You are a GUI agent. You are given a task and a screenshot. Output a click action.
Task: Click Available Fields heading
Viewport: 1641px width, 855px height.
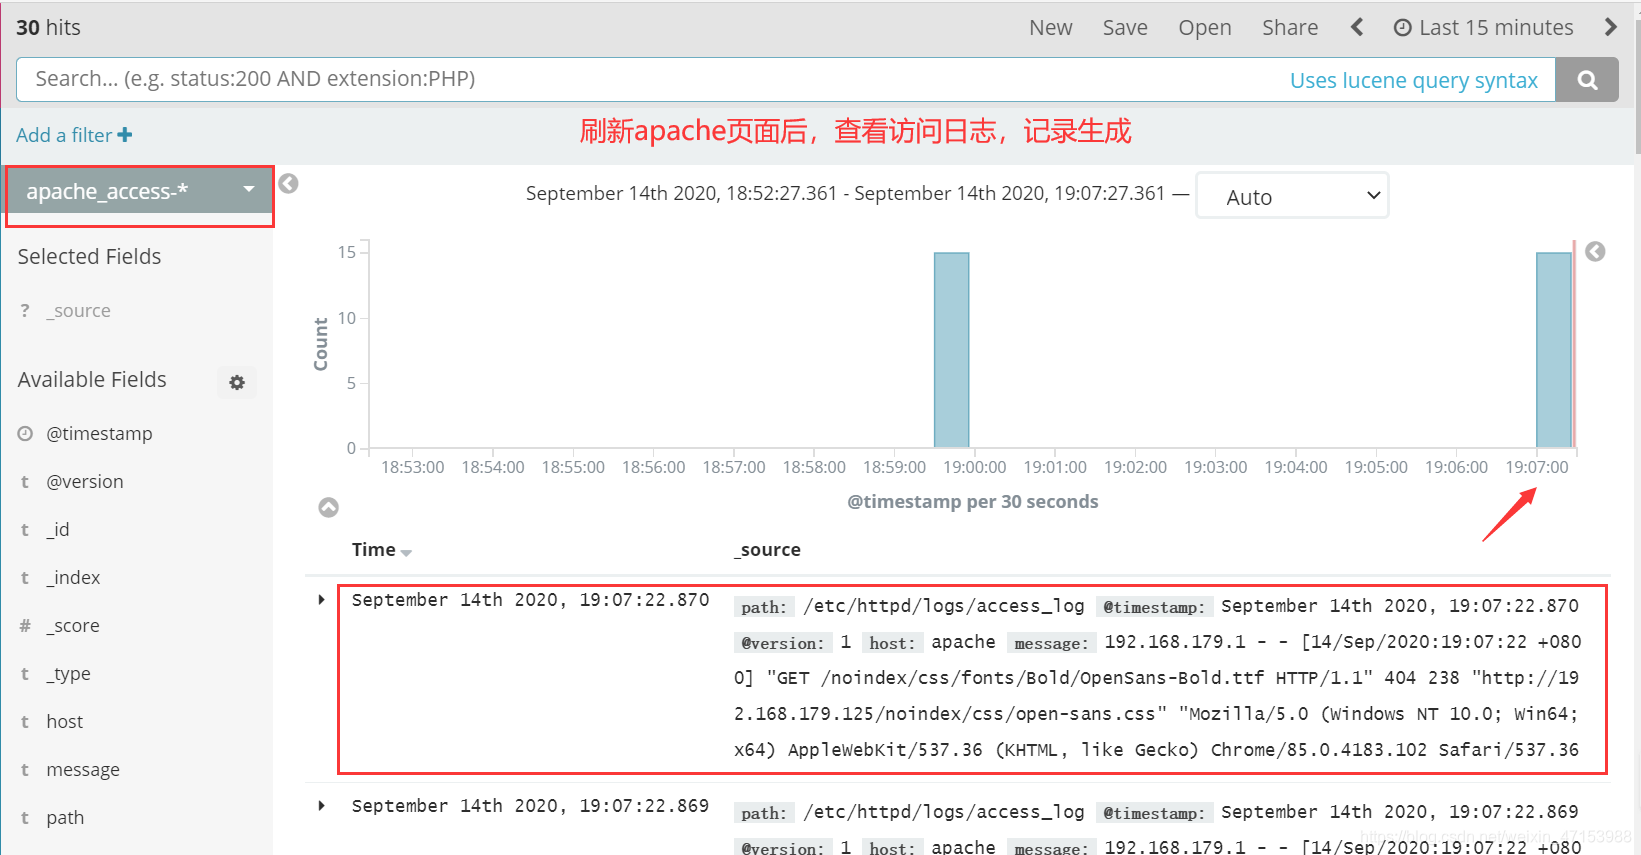coord(92,380)
